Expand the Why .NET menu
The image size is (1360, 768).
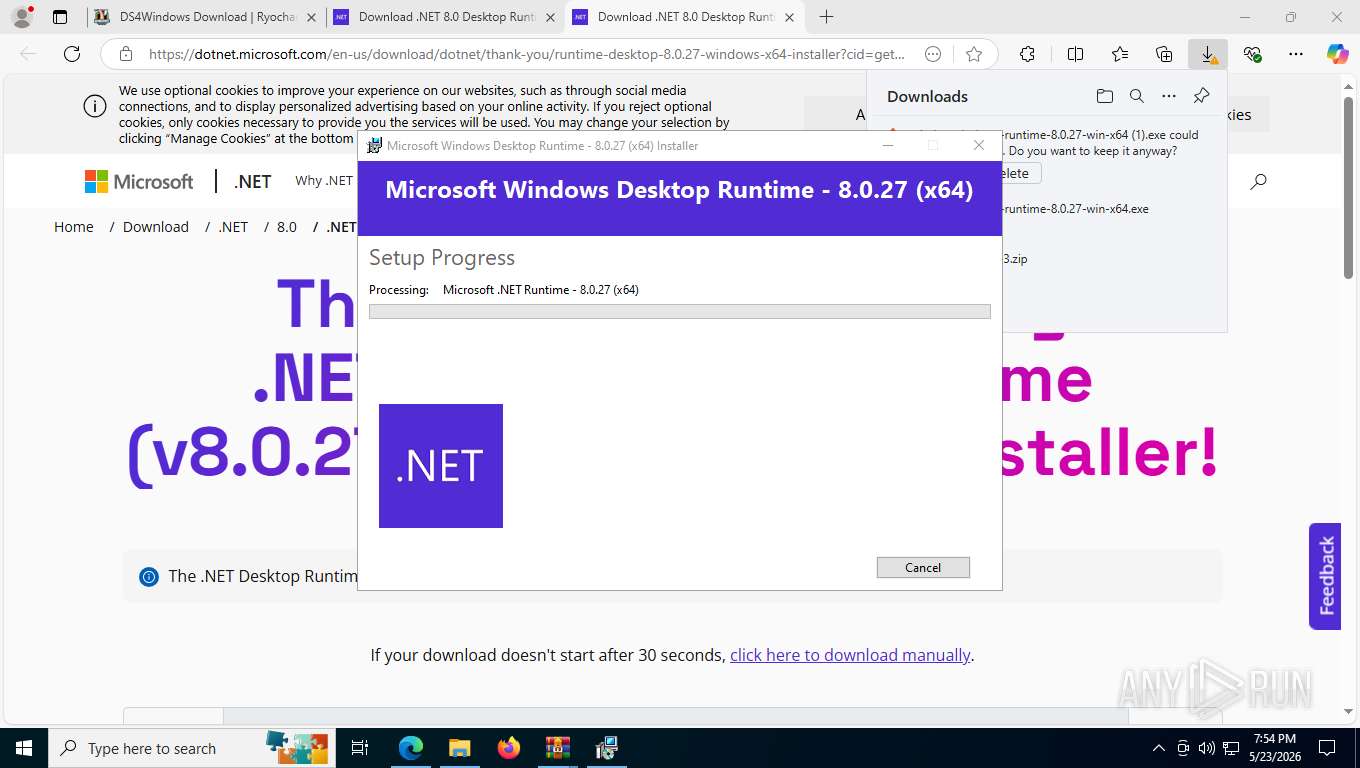click(x=324, y=181)
